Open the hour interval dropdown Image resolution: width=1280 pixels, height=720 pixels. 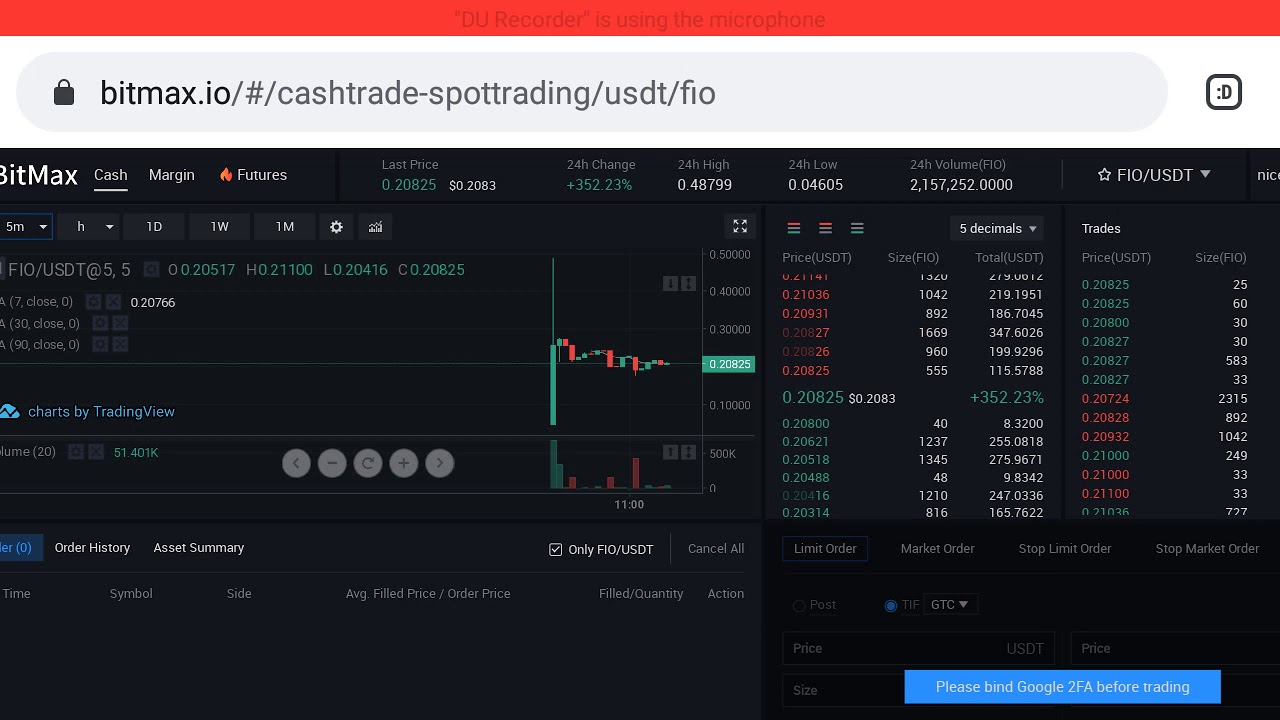(88, 227)
